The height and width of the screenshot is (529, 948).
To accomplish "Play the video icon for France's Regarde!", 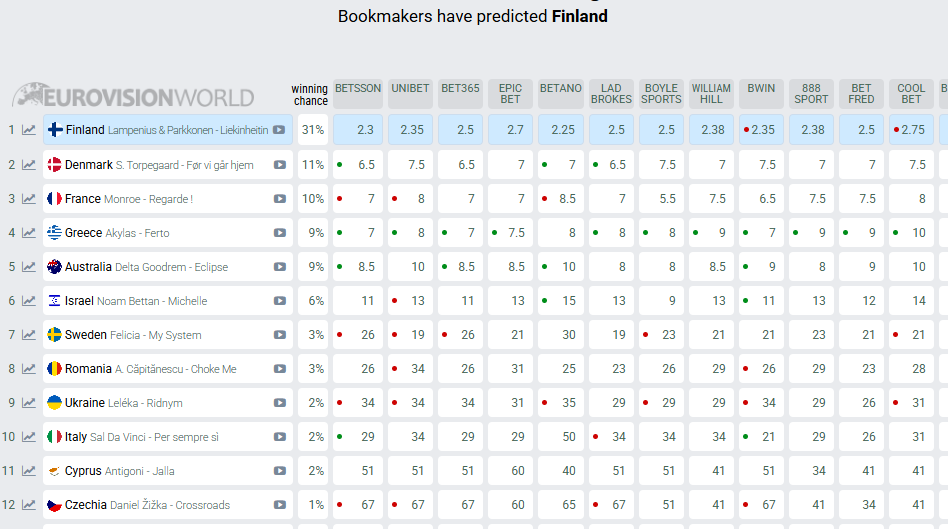I will pyautogui.click(x=280, y=199).
